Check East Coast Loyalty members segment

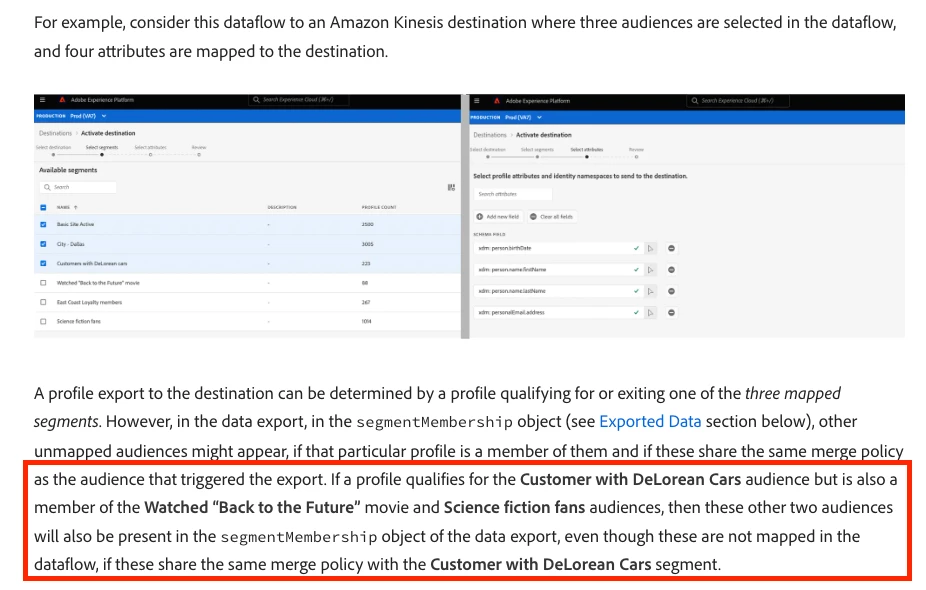coord(43,302)
